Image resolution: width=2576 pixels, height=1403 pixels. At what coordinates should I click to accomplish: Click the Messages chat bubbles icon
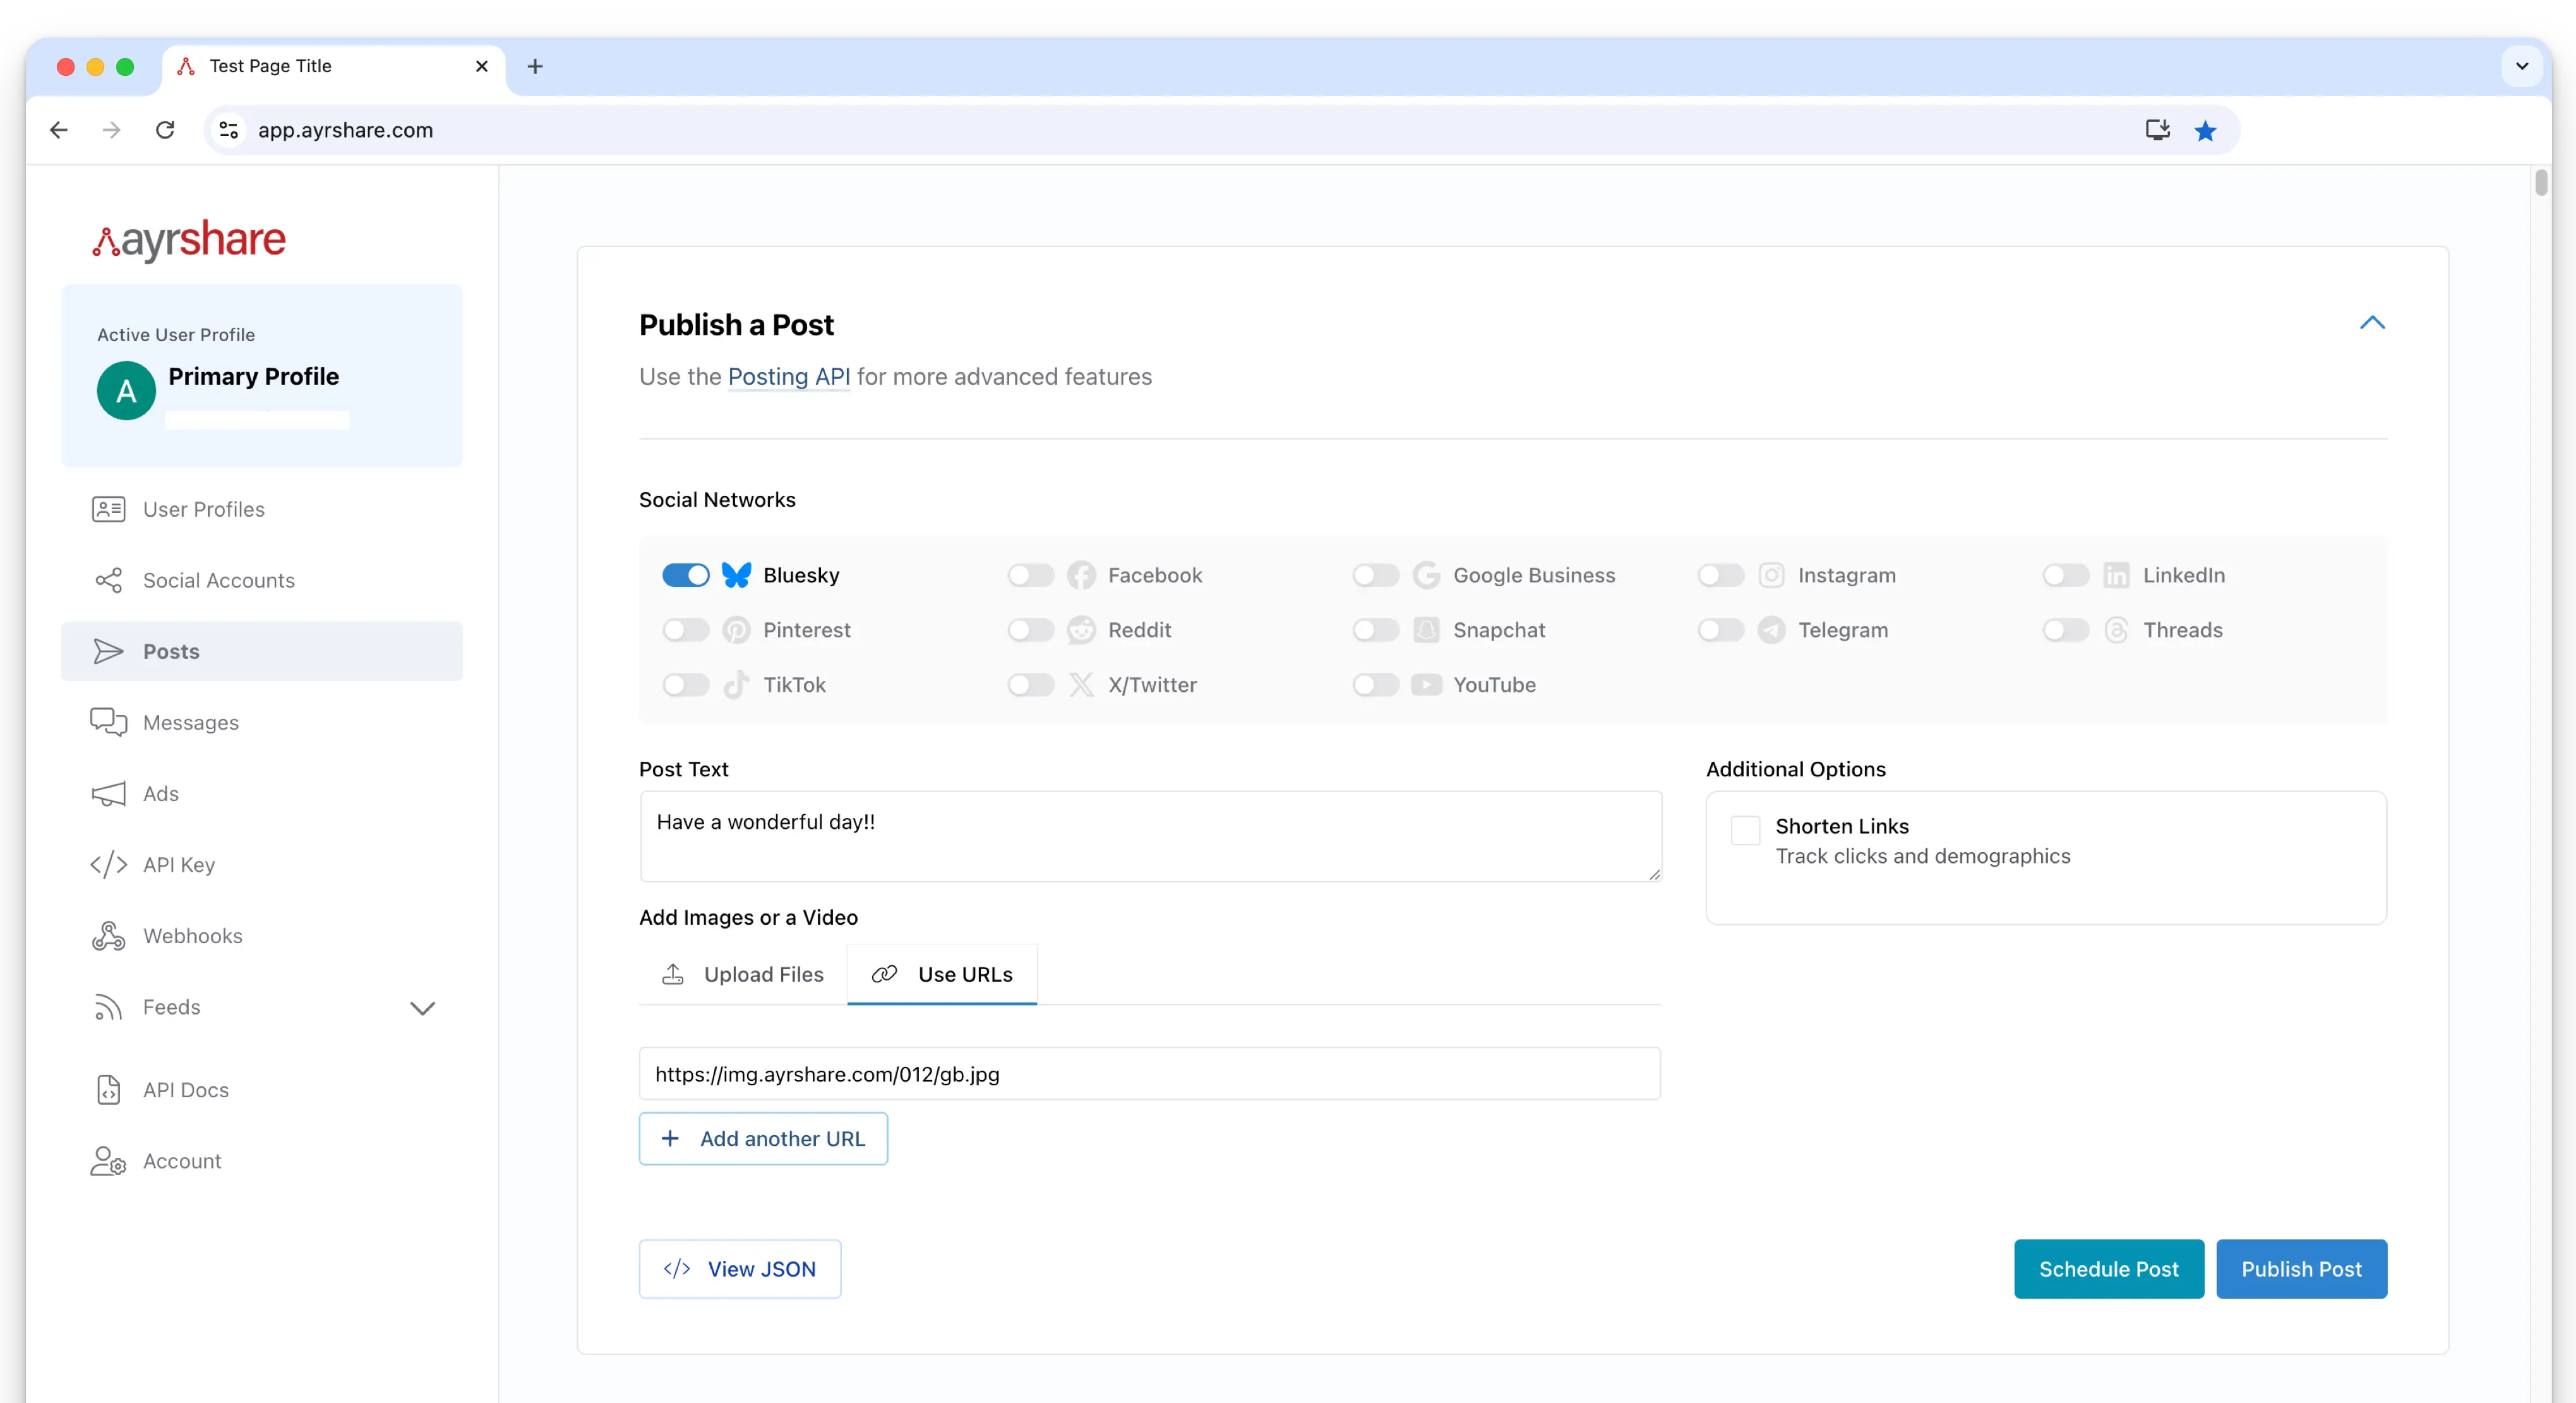108,722
